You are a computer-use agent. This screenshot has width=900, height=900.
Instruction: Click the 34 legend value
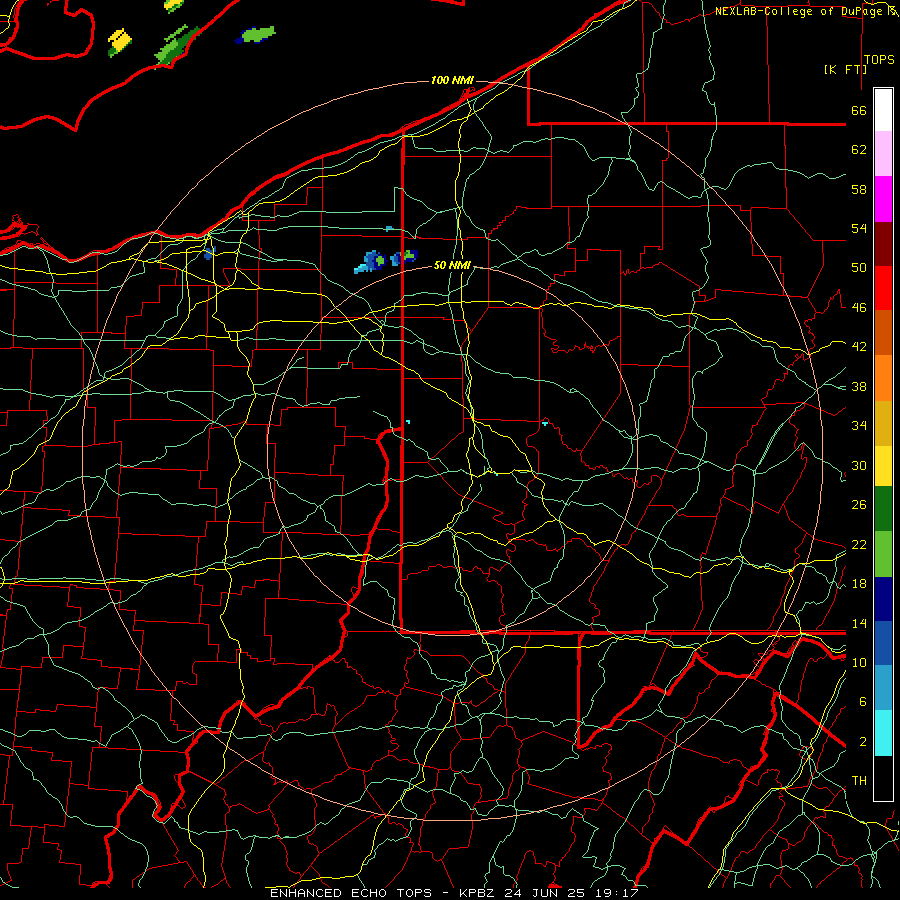click(x=859, y=426)
